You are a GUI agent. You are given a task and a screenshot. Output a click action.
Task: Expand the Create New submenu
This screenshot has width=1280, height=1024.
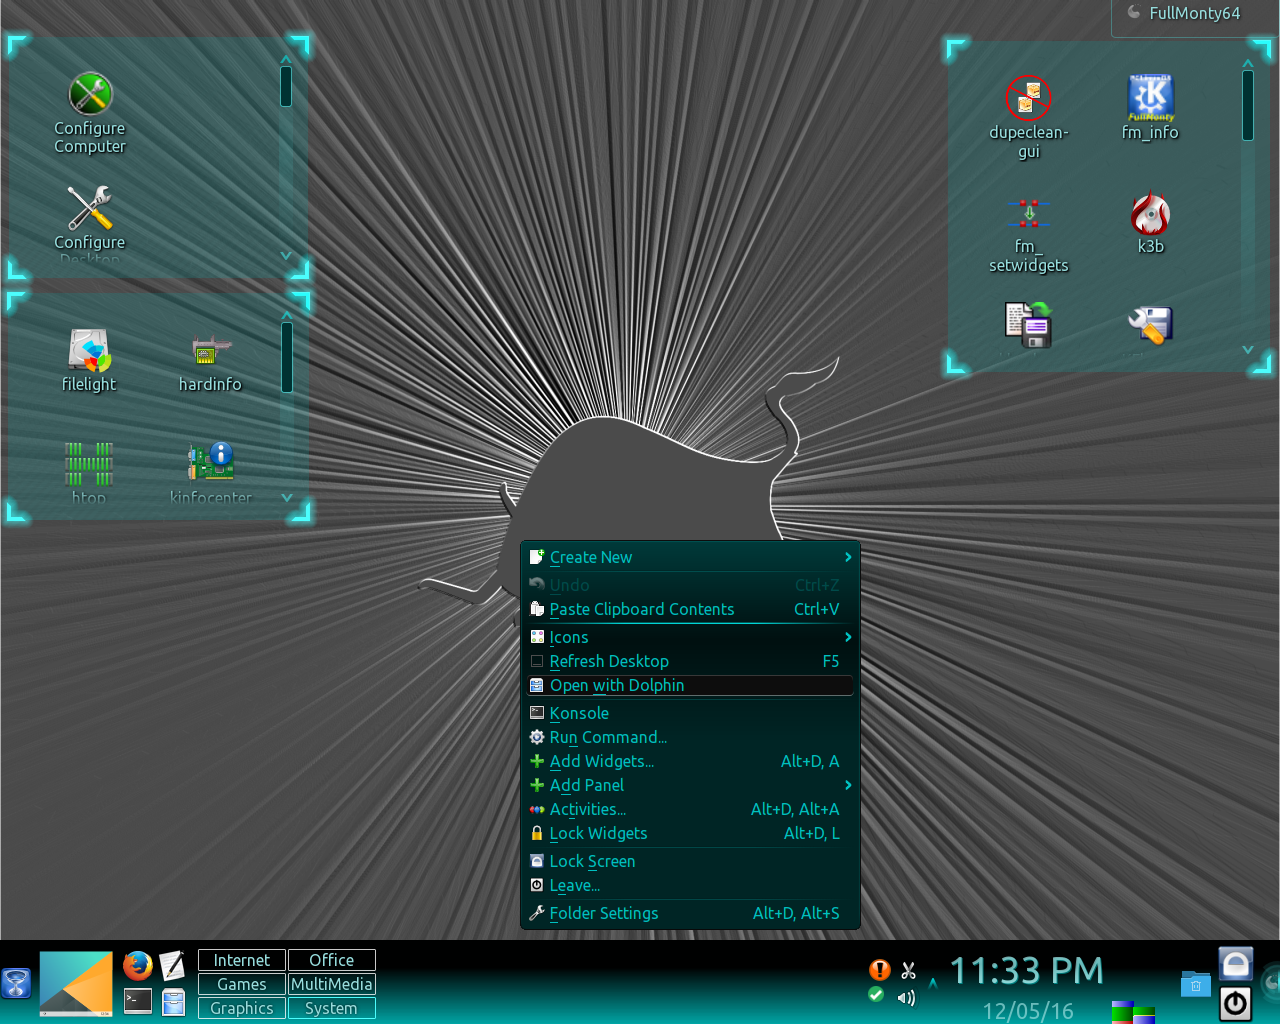(690, 557)
